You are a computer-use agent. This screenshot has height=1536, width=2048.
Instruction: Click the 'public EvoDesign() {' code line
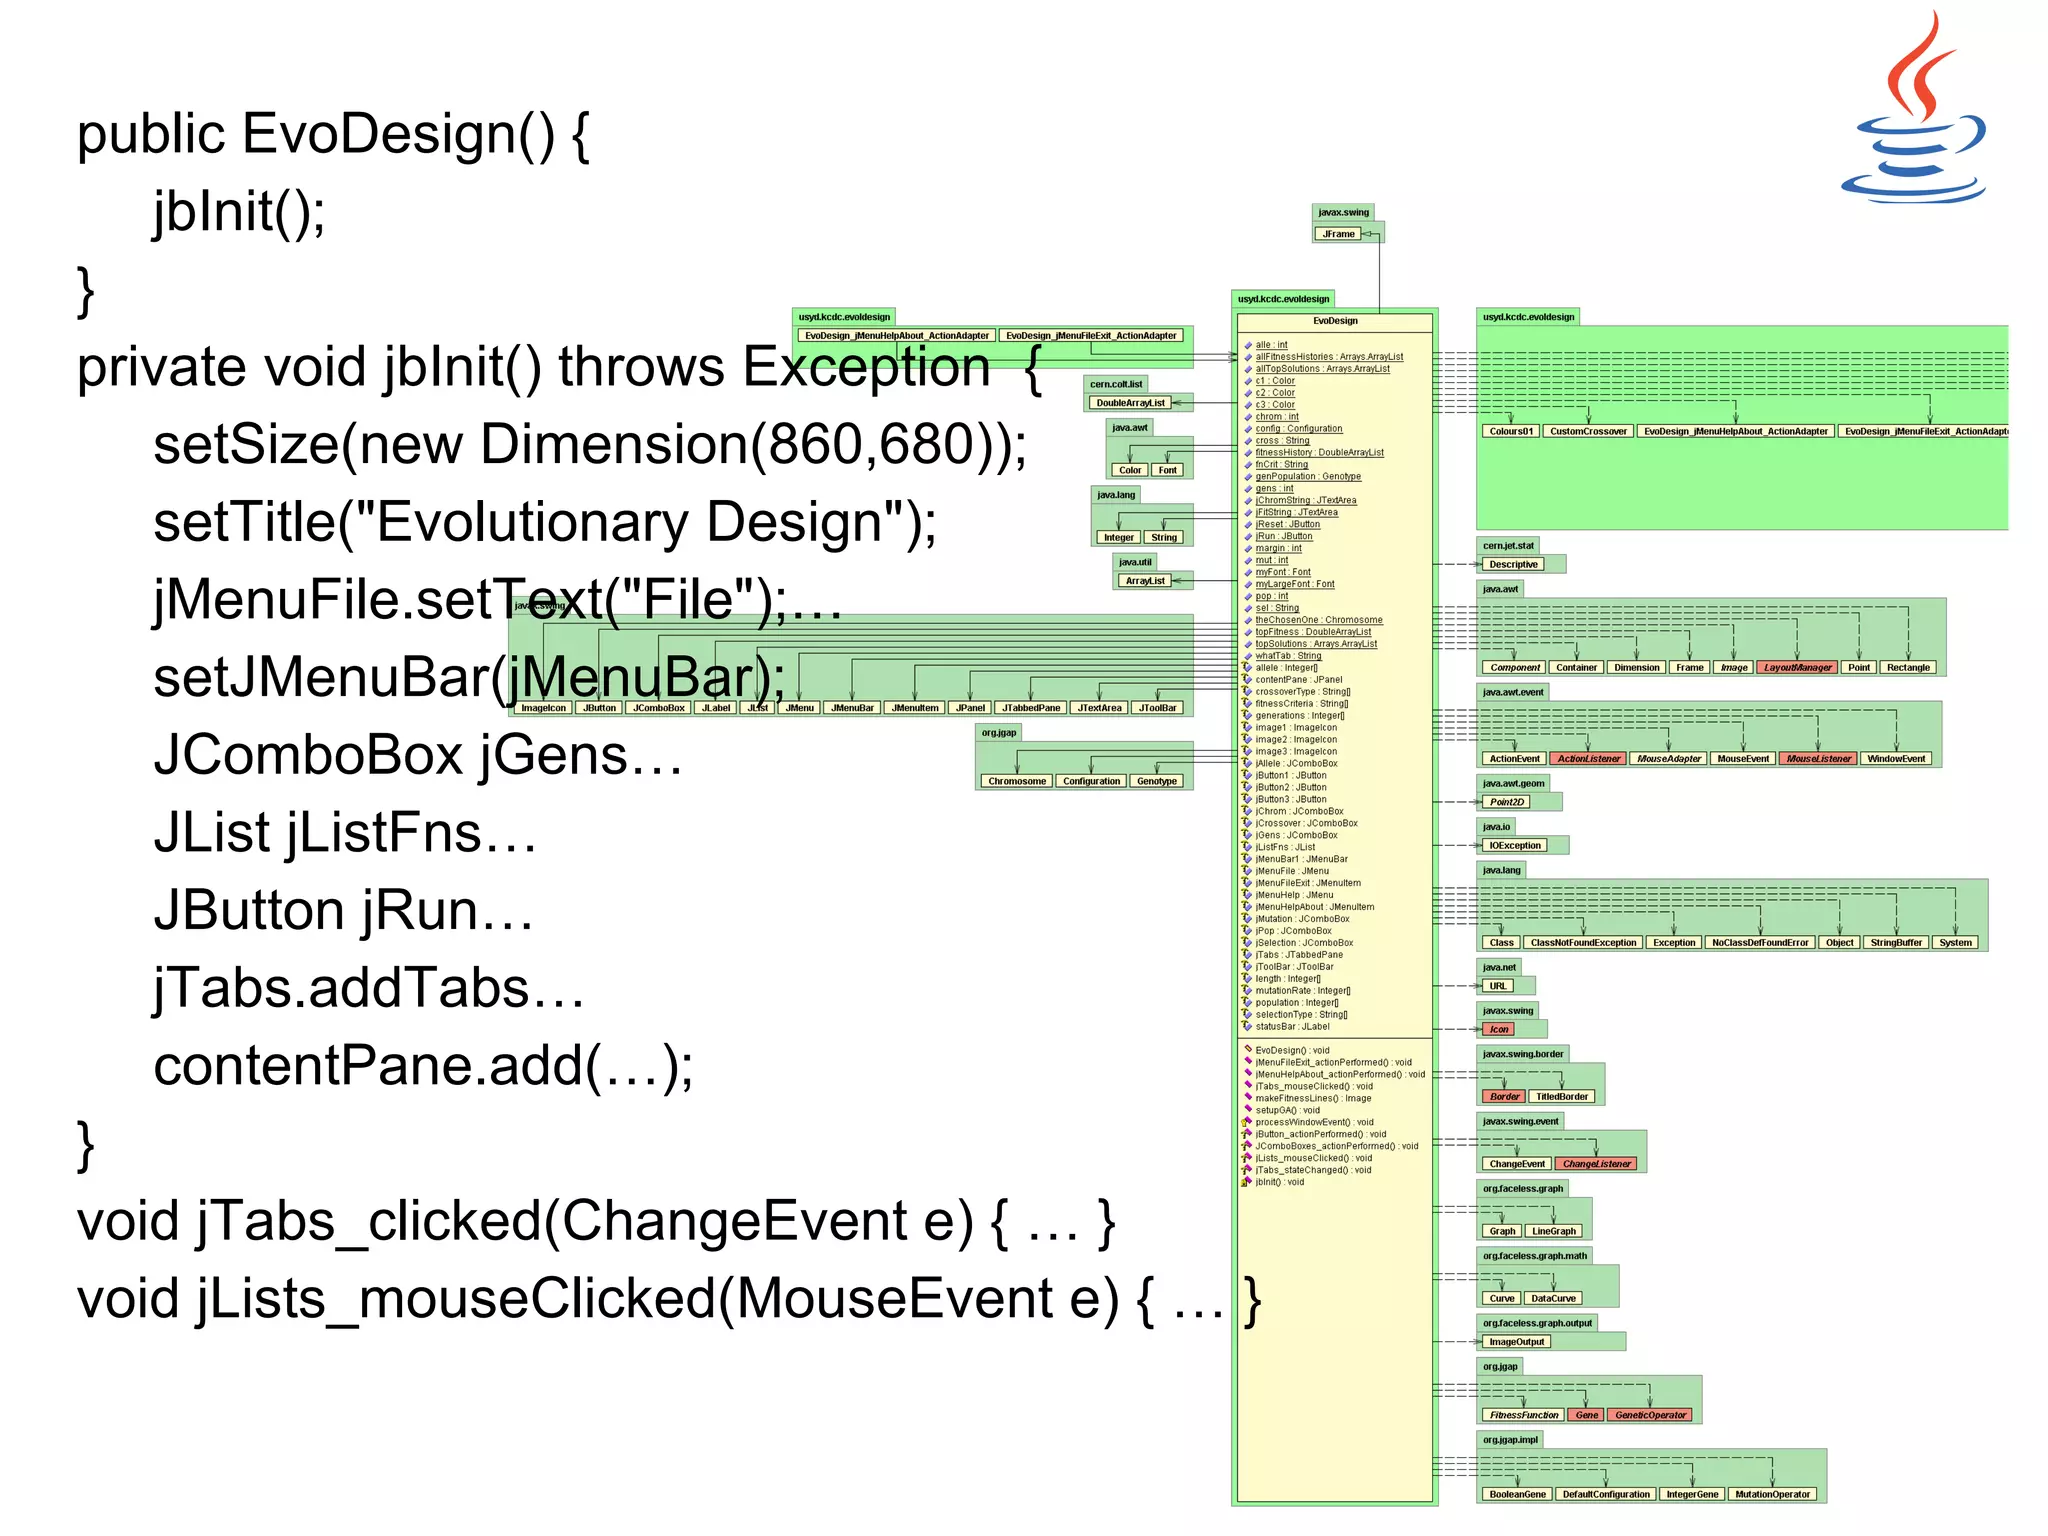[333, 136]
